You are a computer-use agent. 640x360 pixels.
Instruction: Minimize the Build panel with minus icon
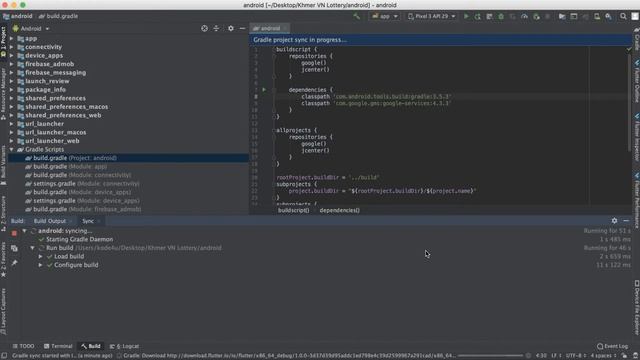(626, 221)
